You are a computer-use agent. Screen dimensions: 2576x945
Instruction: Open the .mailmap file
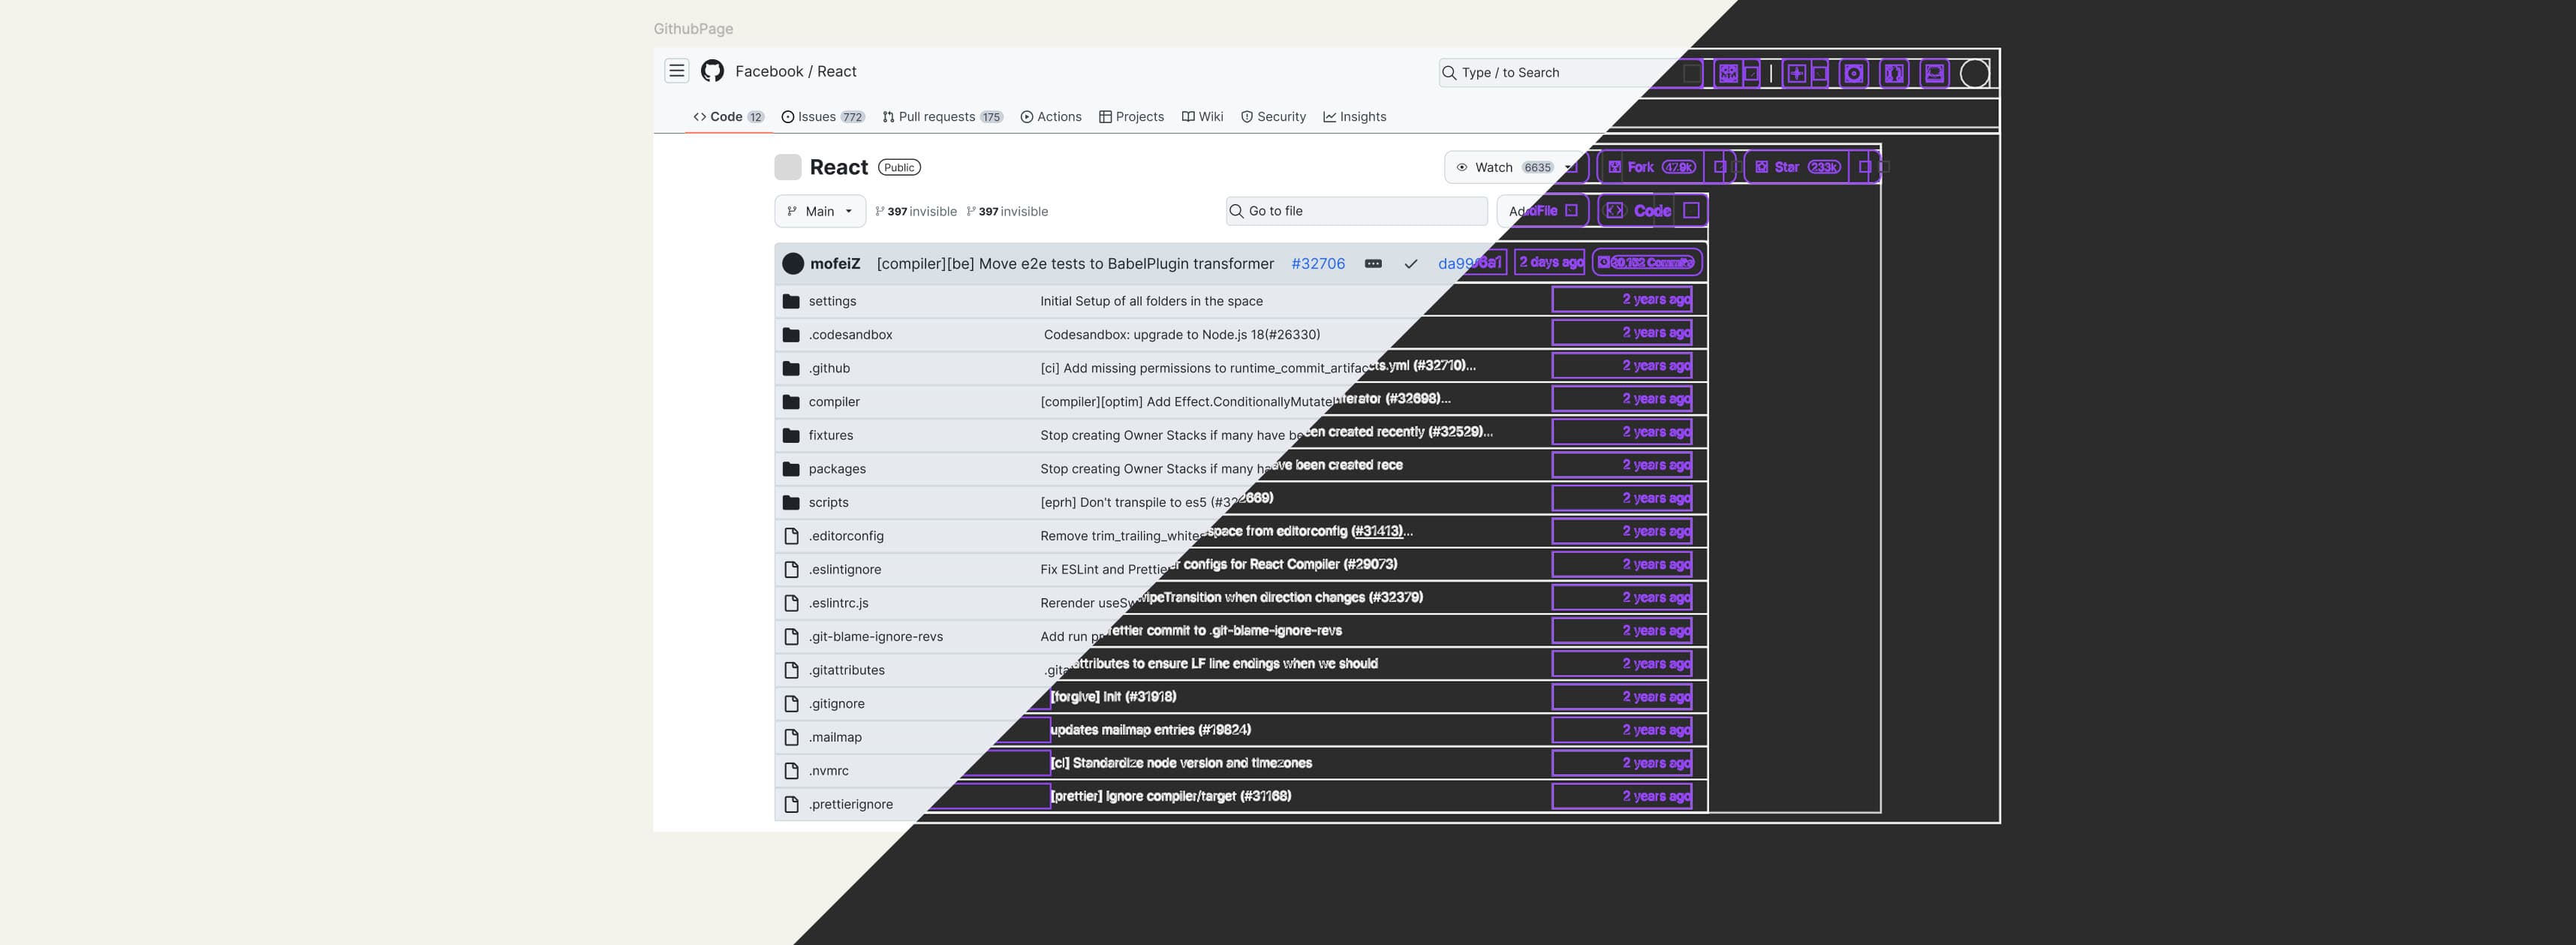[x=835, y=737]
